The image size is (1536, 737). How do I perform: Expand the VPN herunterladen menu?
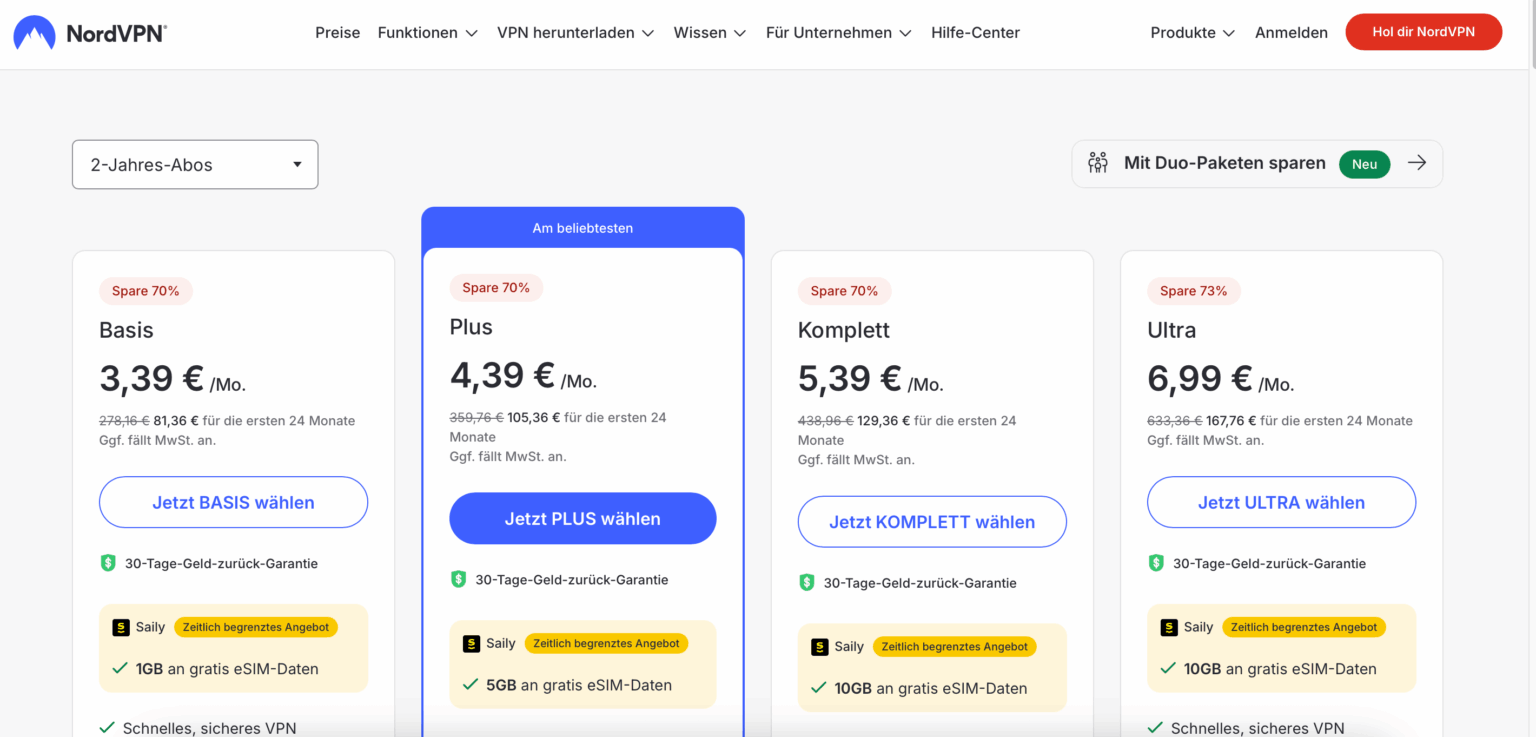tap(576, 33)
